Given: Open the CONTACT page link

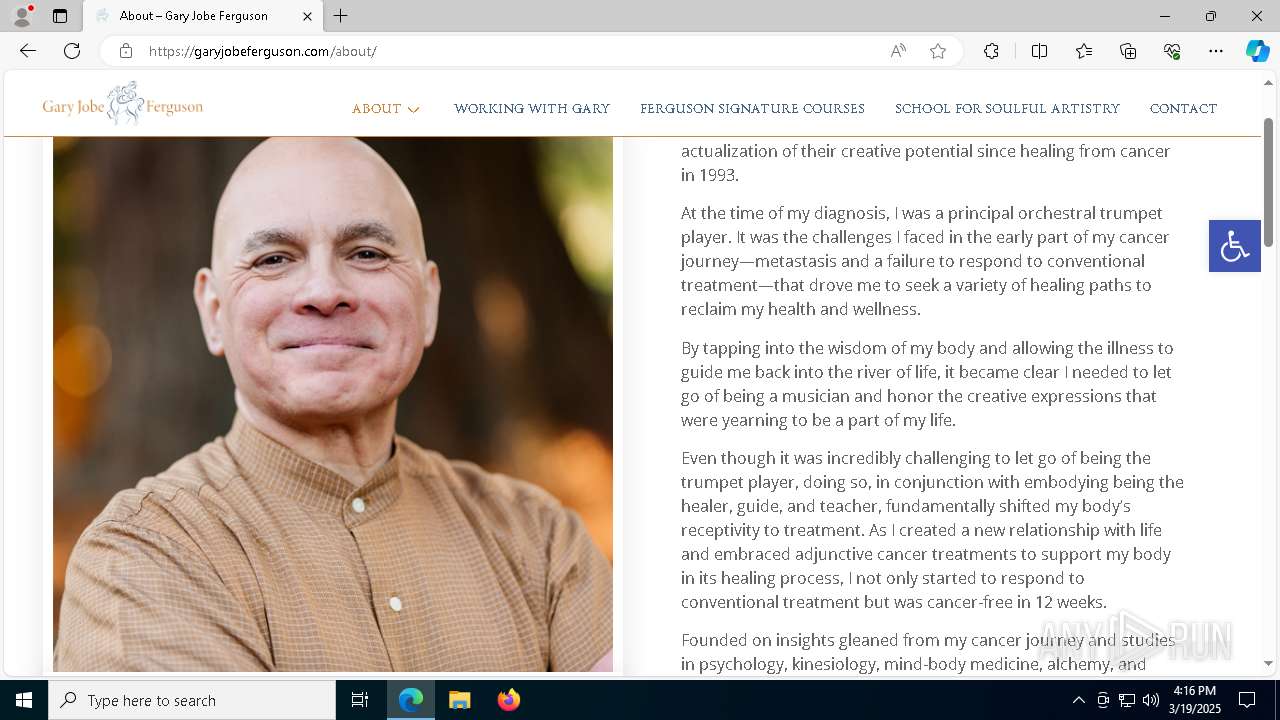Looking at the screenshot, I should point(1183,109).
